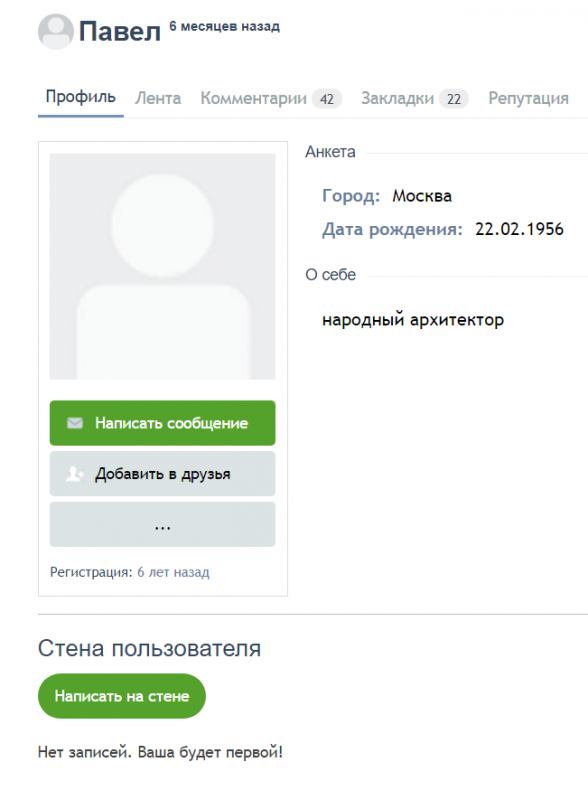Screen dimensions: 588x800
Task: Open the large profile photo placeholder
Action: tap(162, 266)
